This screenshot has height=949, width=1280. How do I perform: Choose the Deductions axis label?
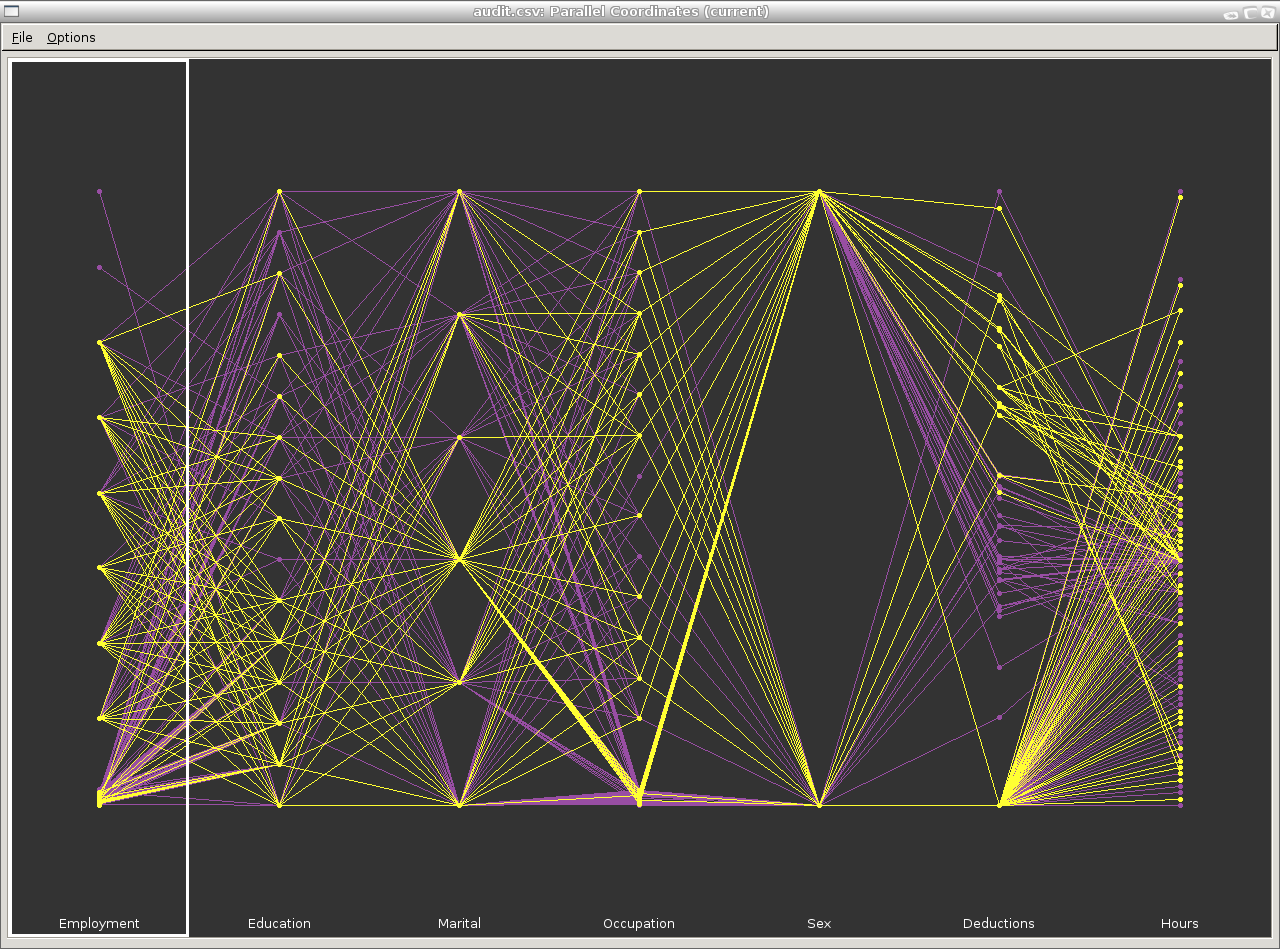point(999,924)
